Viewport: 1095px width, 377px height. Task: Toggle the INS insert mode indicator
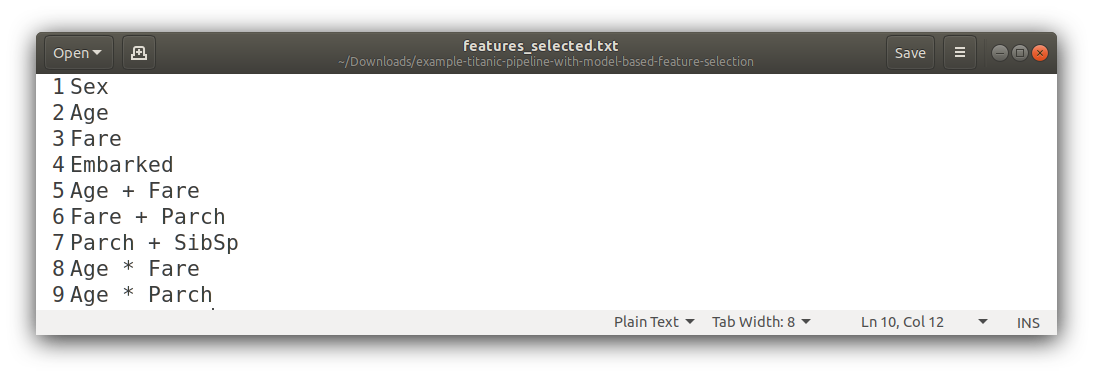(1028, 323)
